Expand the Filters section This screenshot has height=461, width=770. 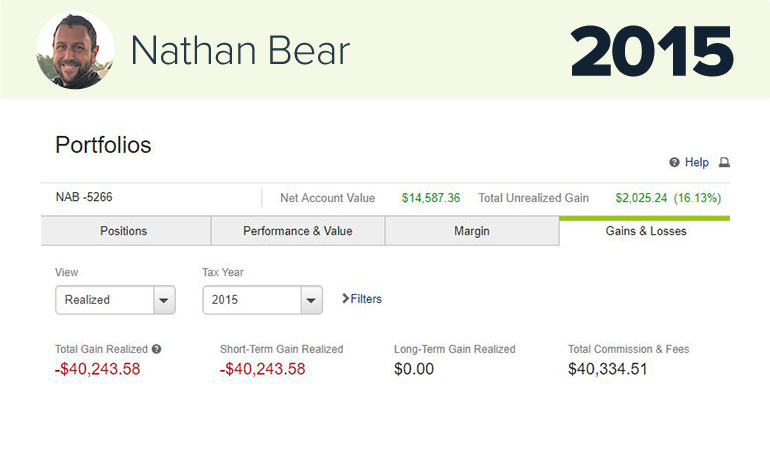[x=362, y=298]
